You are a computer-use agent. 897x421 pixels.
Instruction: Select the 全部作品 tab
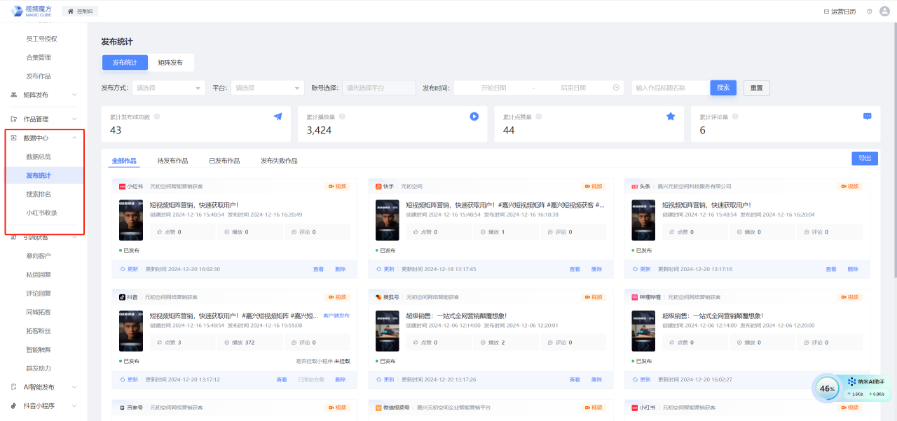click(x=124, y=161)
